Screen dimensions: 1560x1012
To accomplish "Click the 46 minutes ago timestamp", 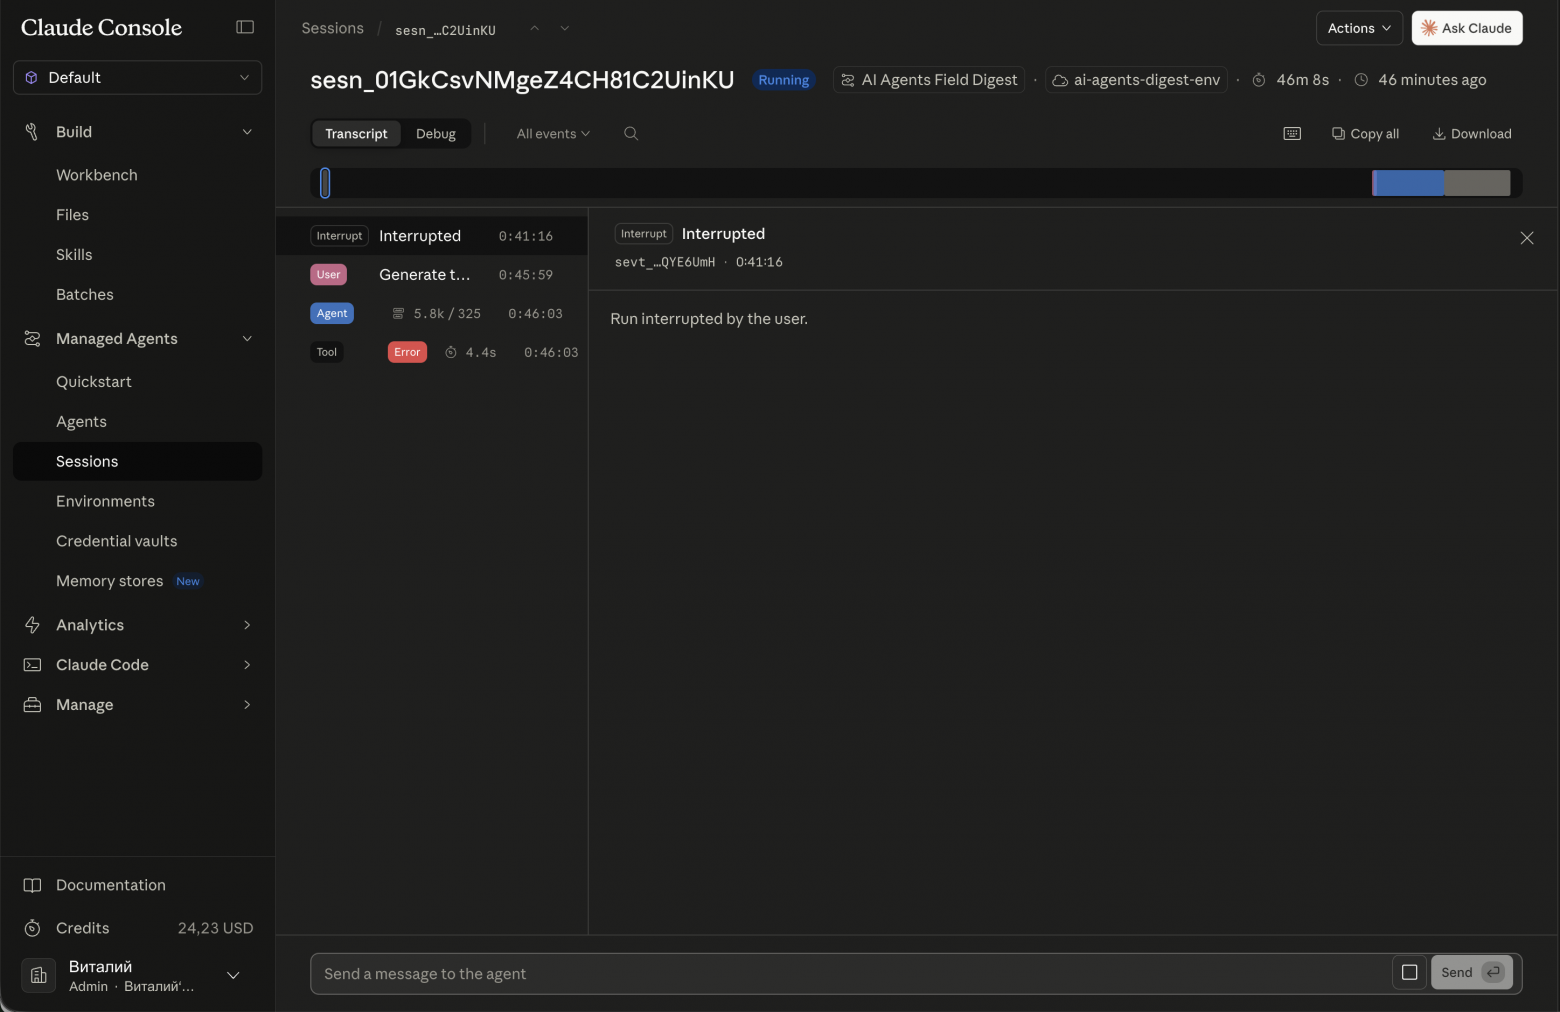I will coord(1420,80).
